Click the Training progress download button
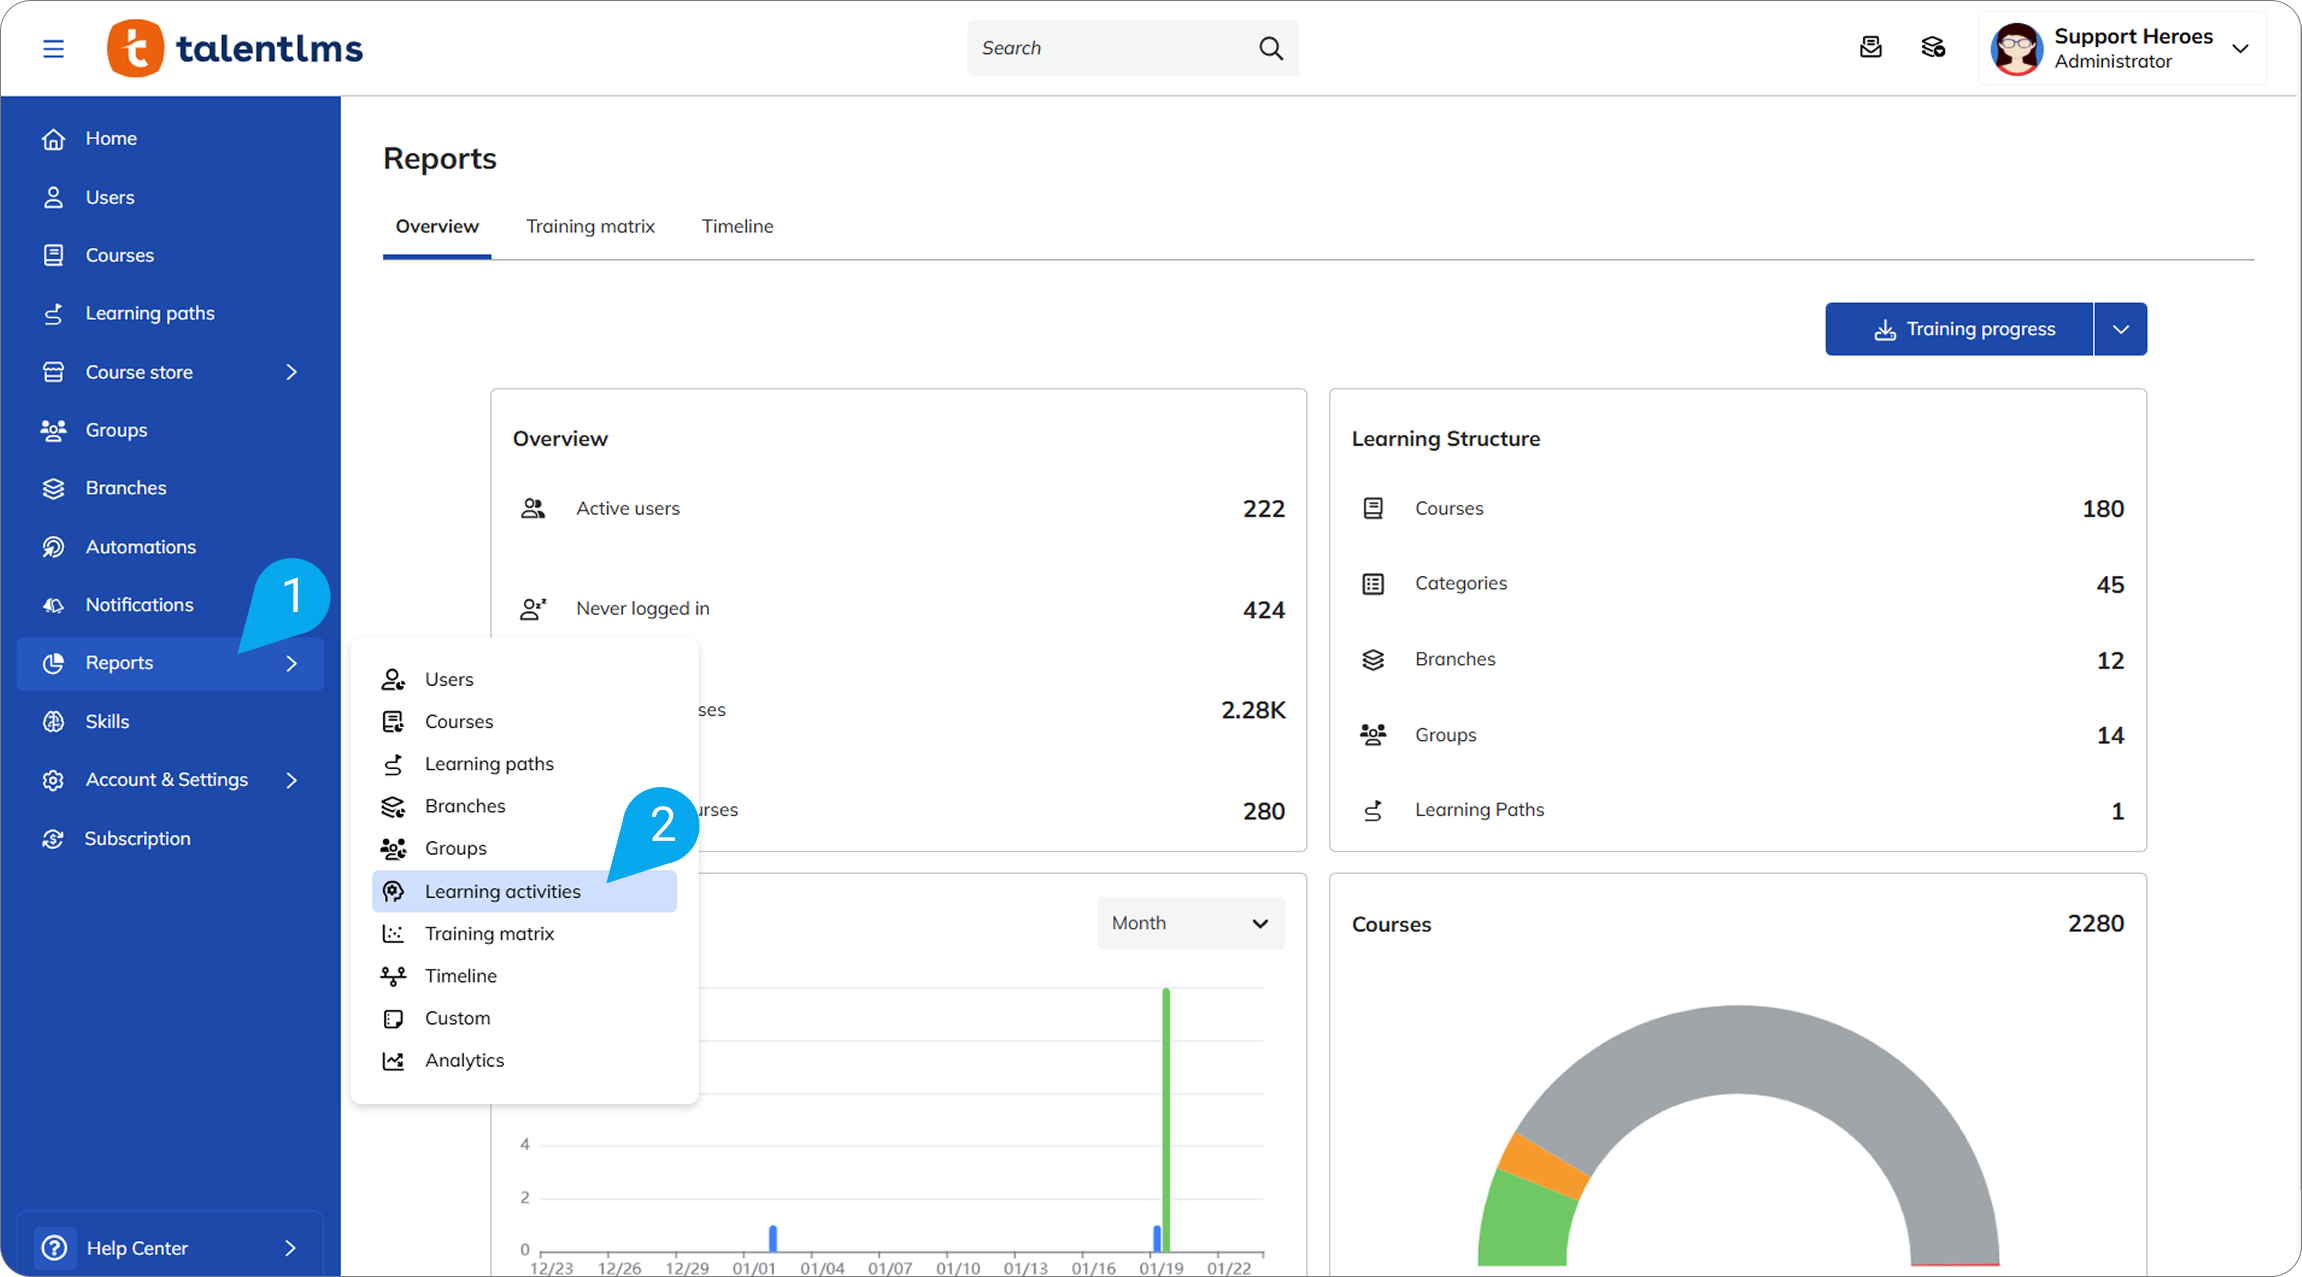Viewport: 2302px width, 1277px height. 1958,329
